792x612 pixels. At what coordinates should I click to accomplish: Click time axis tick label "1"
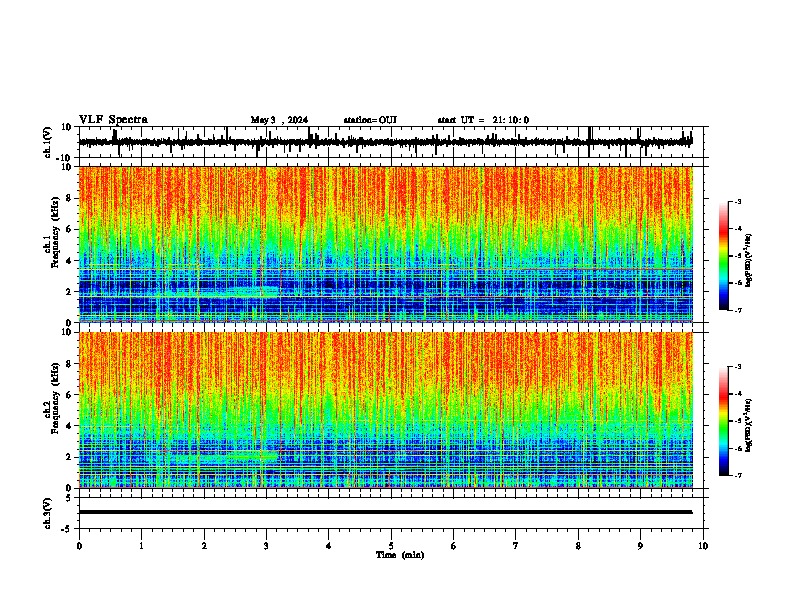141,546
